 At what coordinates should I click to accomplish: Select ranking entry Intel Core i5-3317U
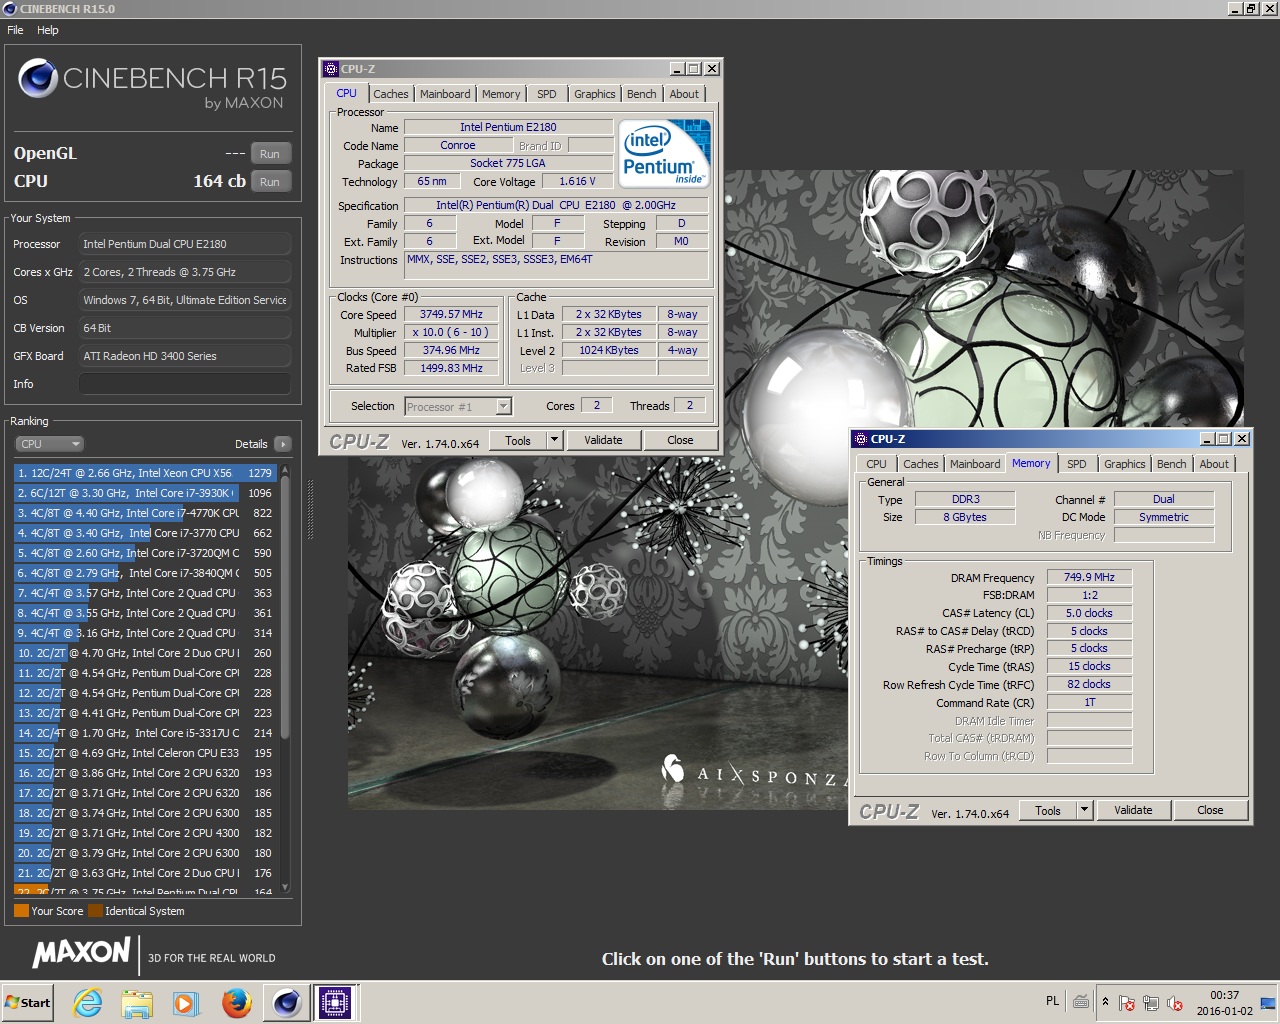pyautogui.click(x=146, y=733)
